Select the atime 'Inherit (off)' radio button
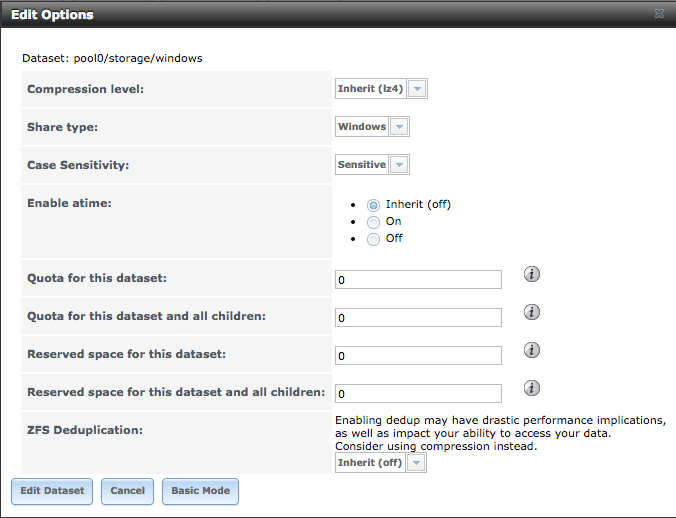This screenshot has height=518, width=676. [x=374, y=205]
